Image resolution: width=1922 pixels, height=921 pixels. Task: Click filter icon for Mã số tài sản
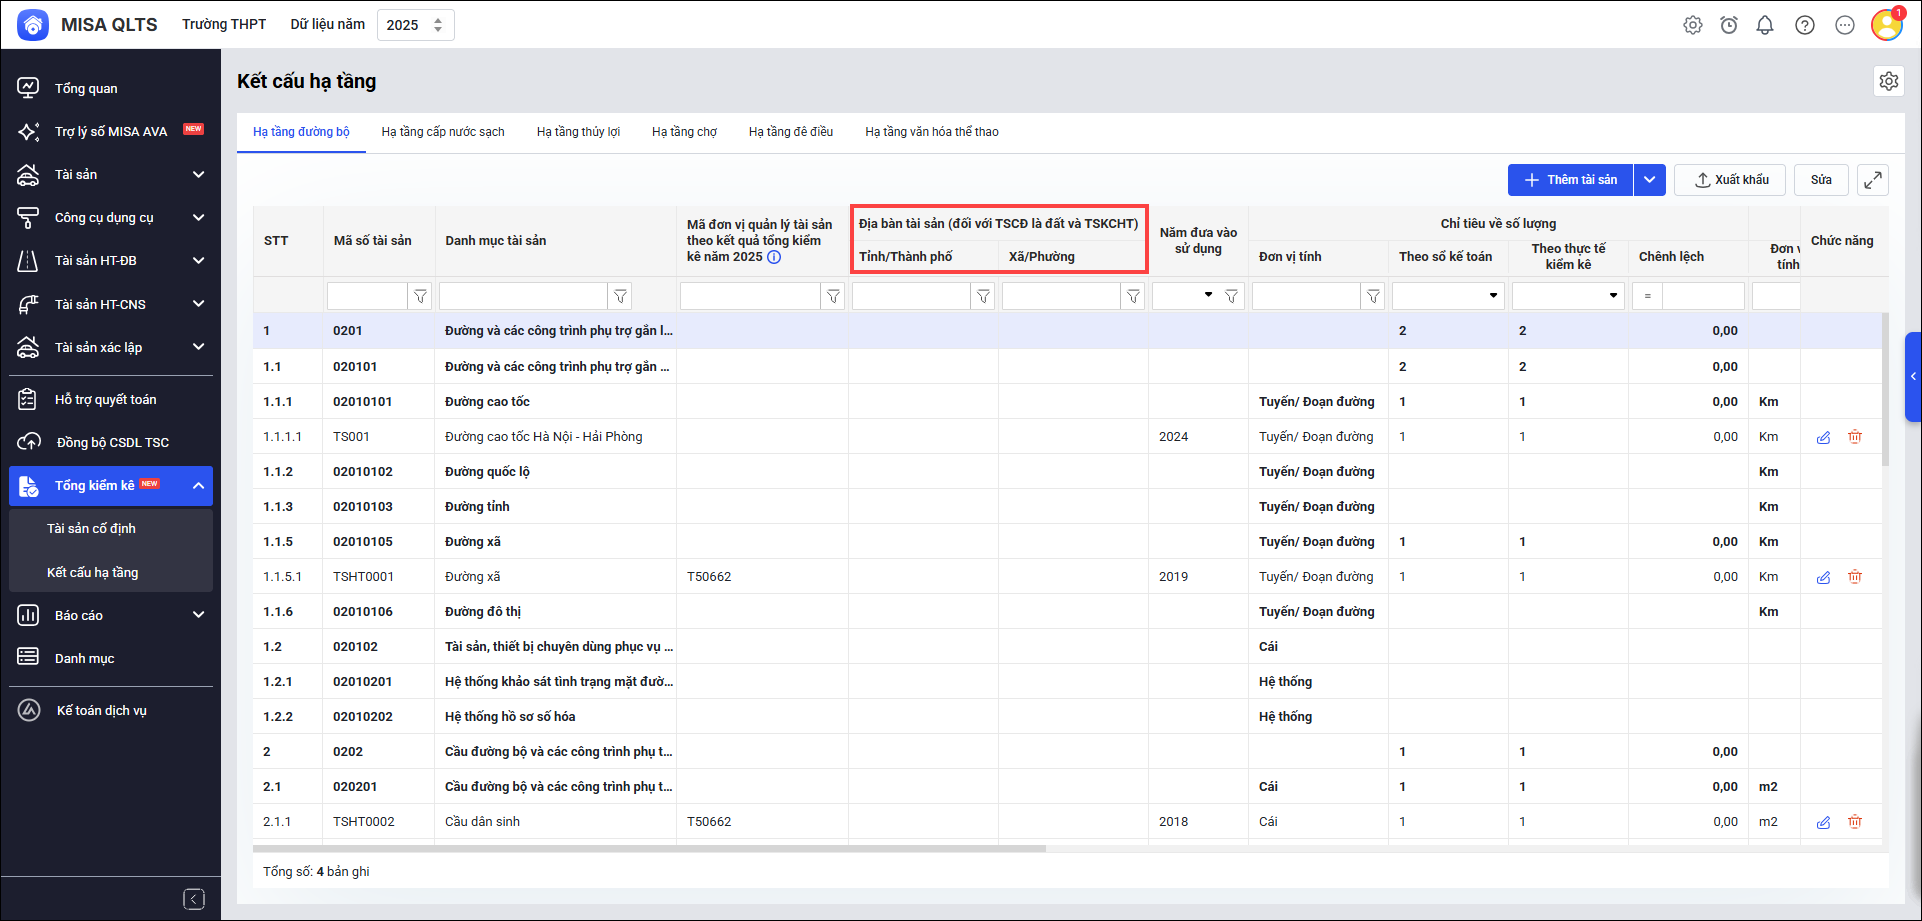pos(421,296)
